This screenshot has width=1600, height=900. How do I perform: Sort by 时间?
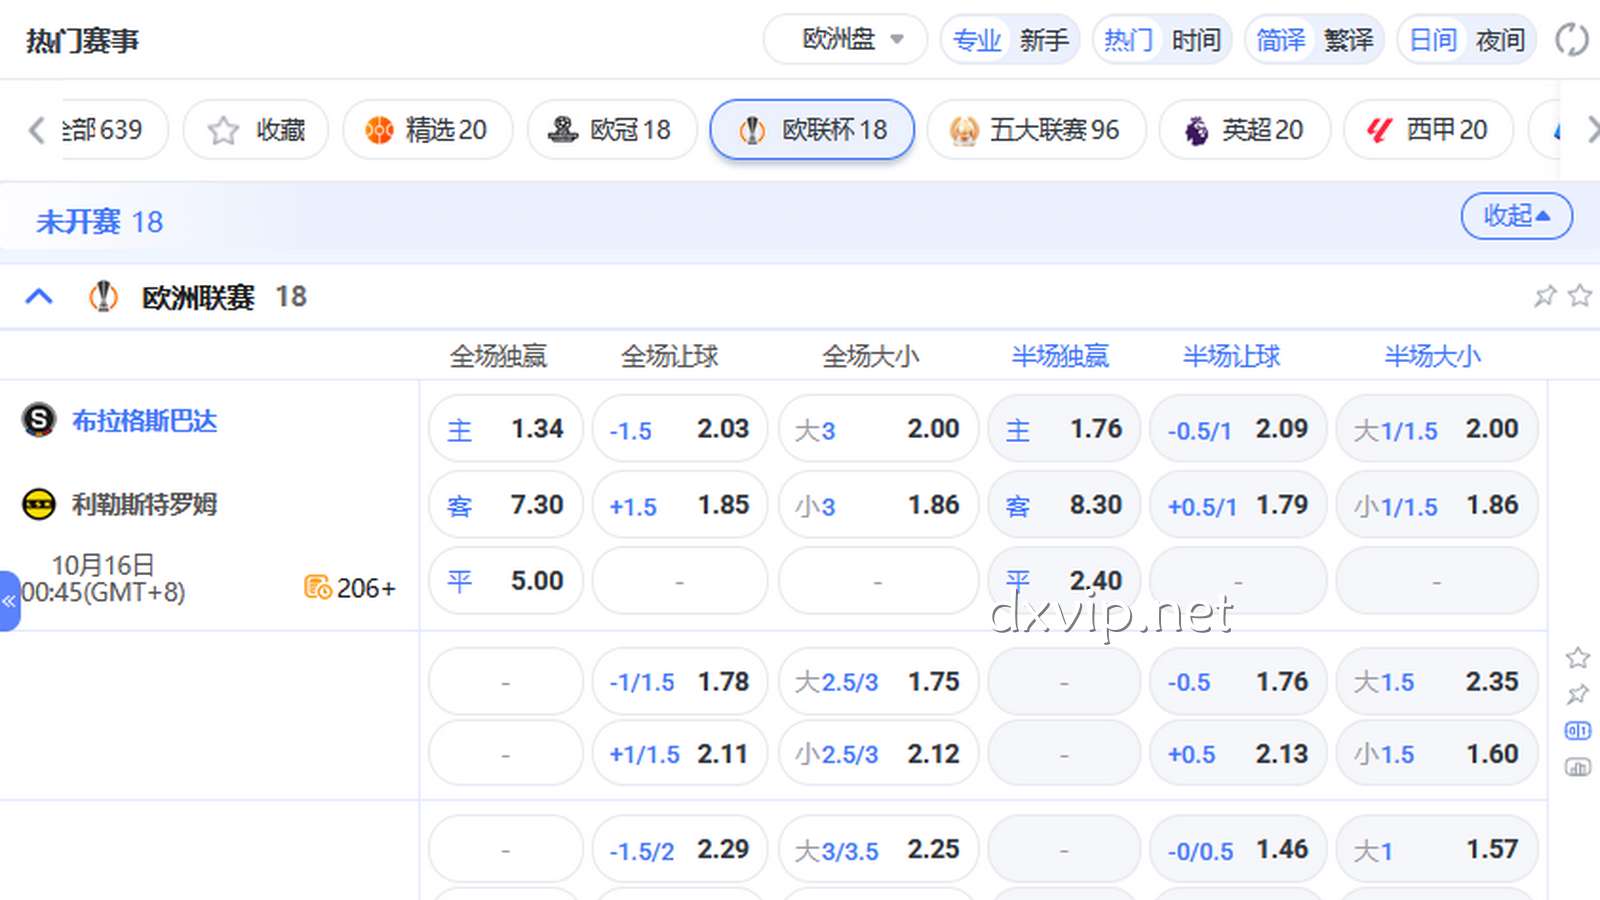click(1196, 40)
